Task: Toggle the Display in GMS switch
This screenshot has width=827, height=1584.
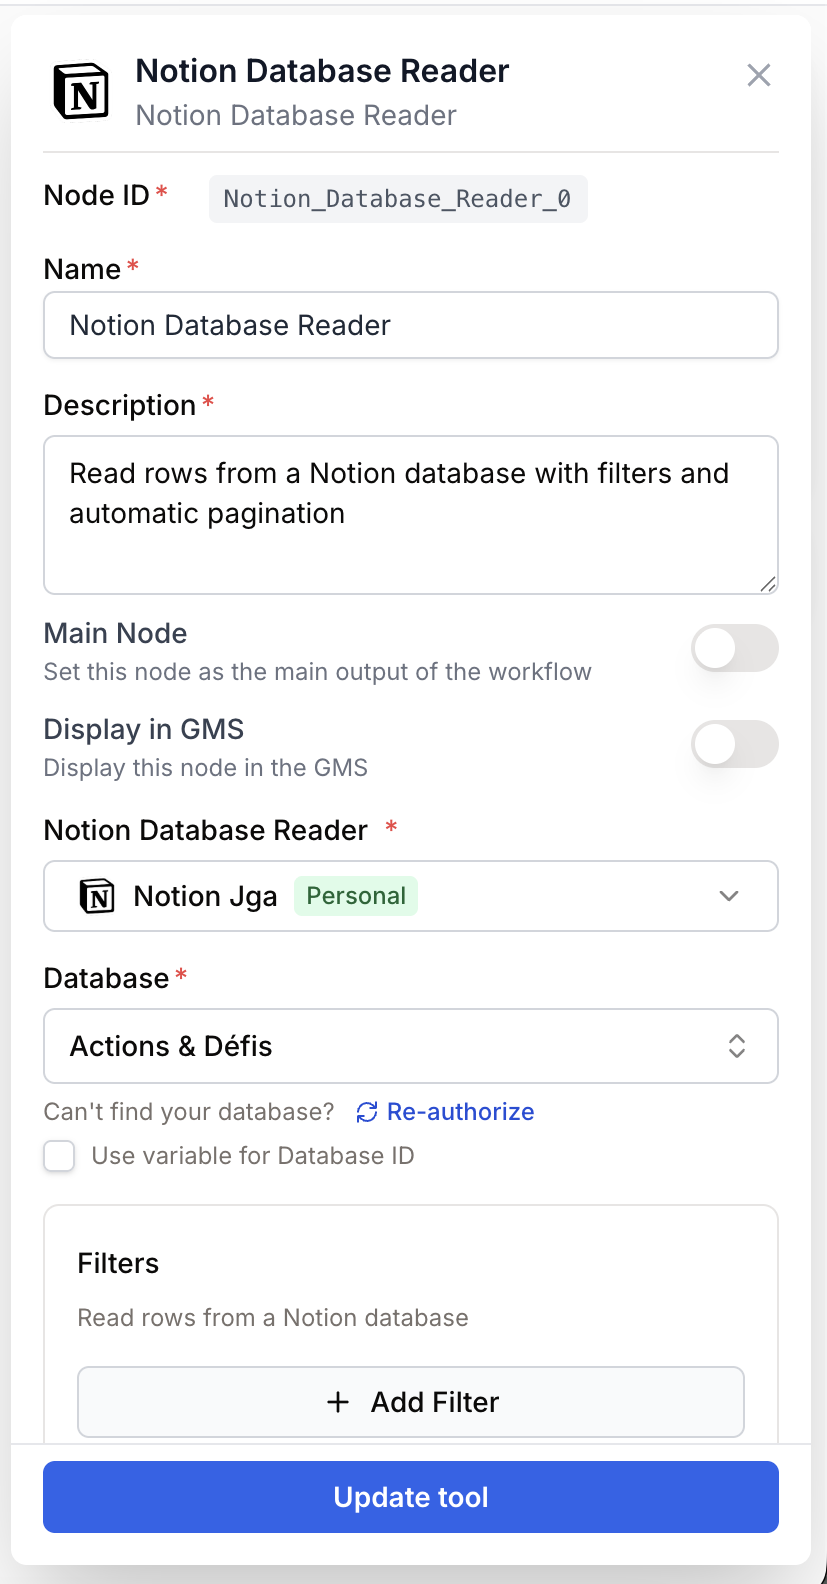Action: [735, 744]
